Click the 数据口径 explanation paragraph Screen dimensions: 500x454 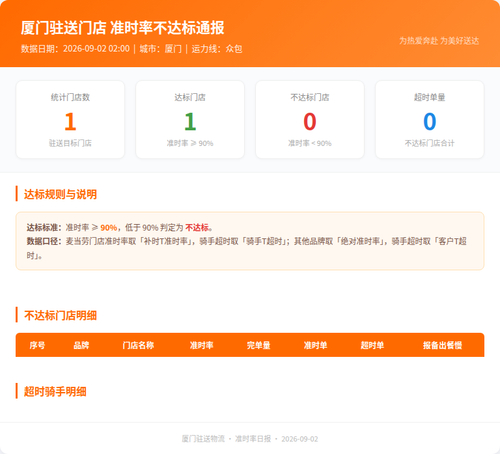(247, 248)
